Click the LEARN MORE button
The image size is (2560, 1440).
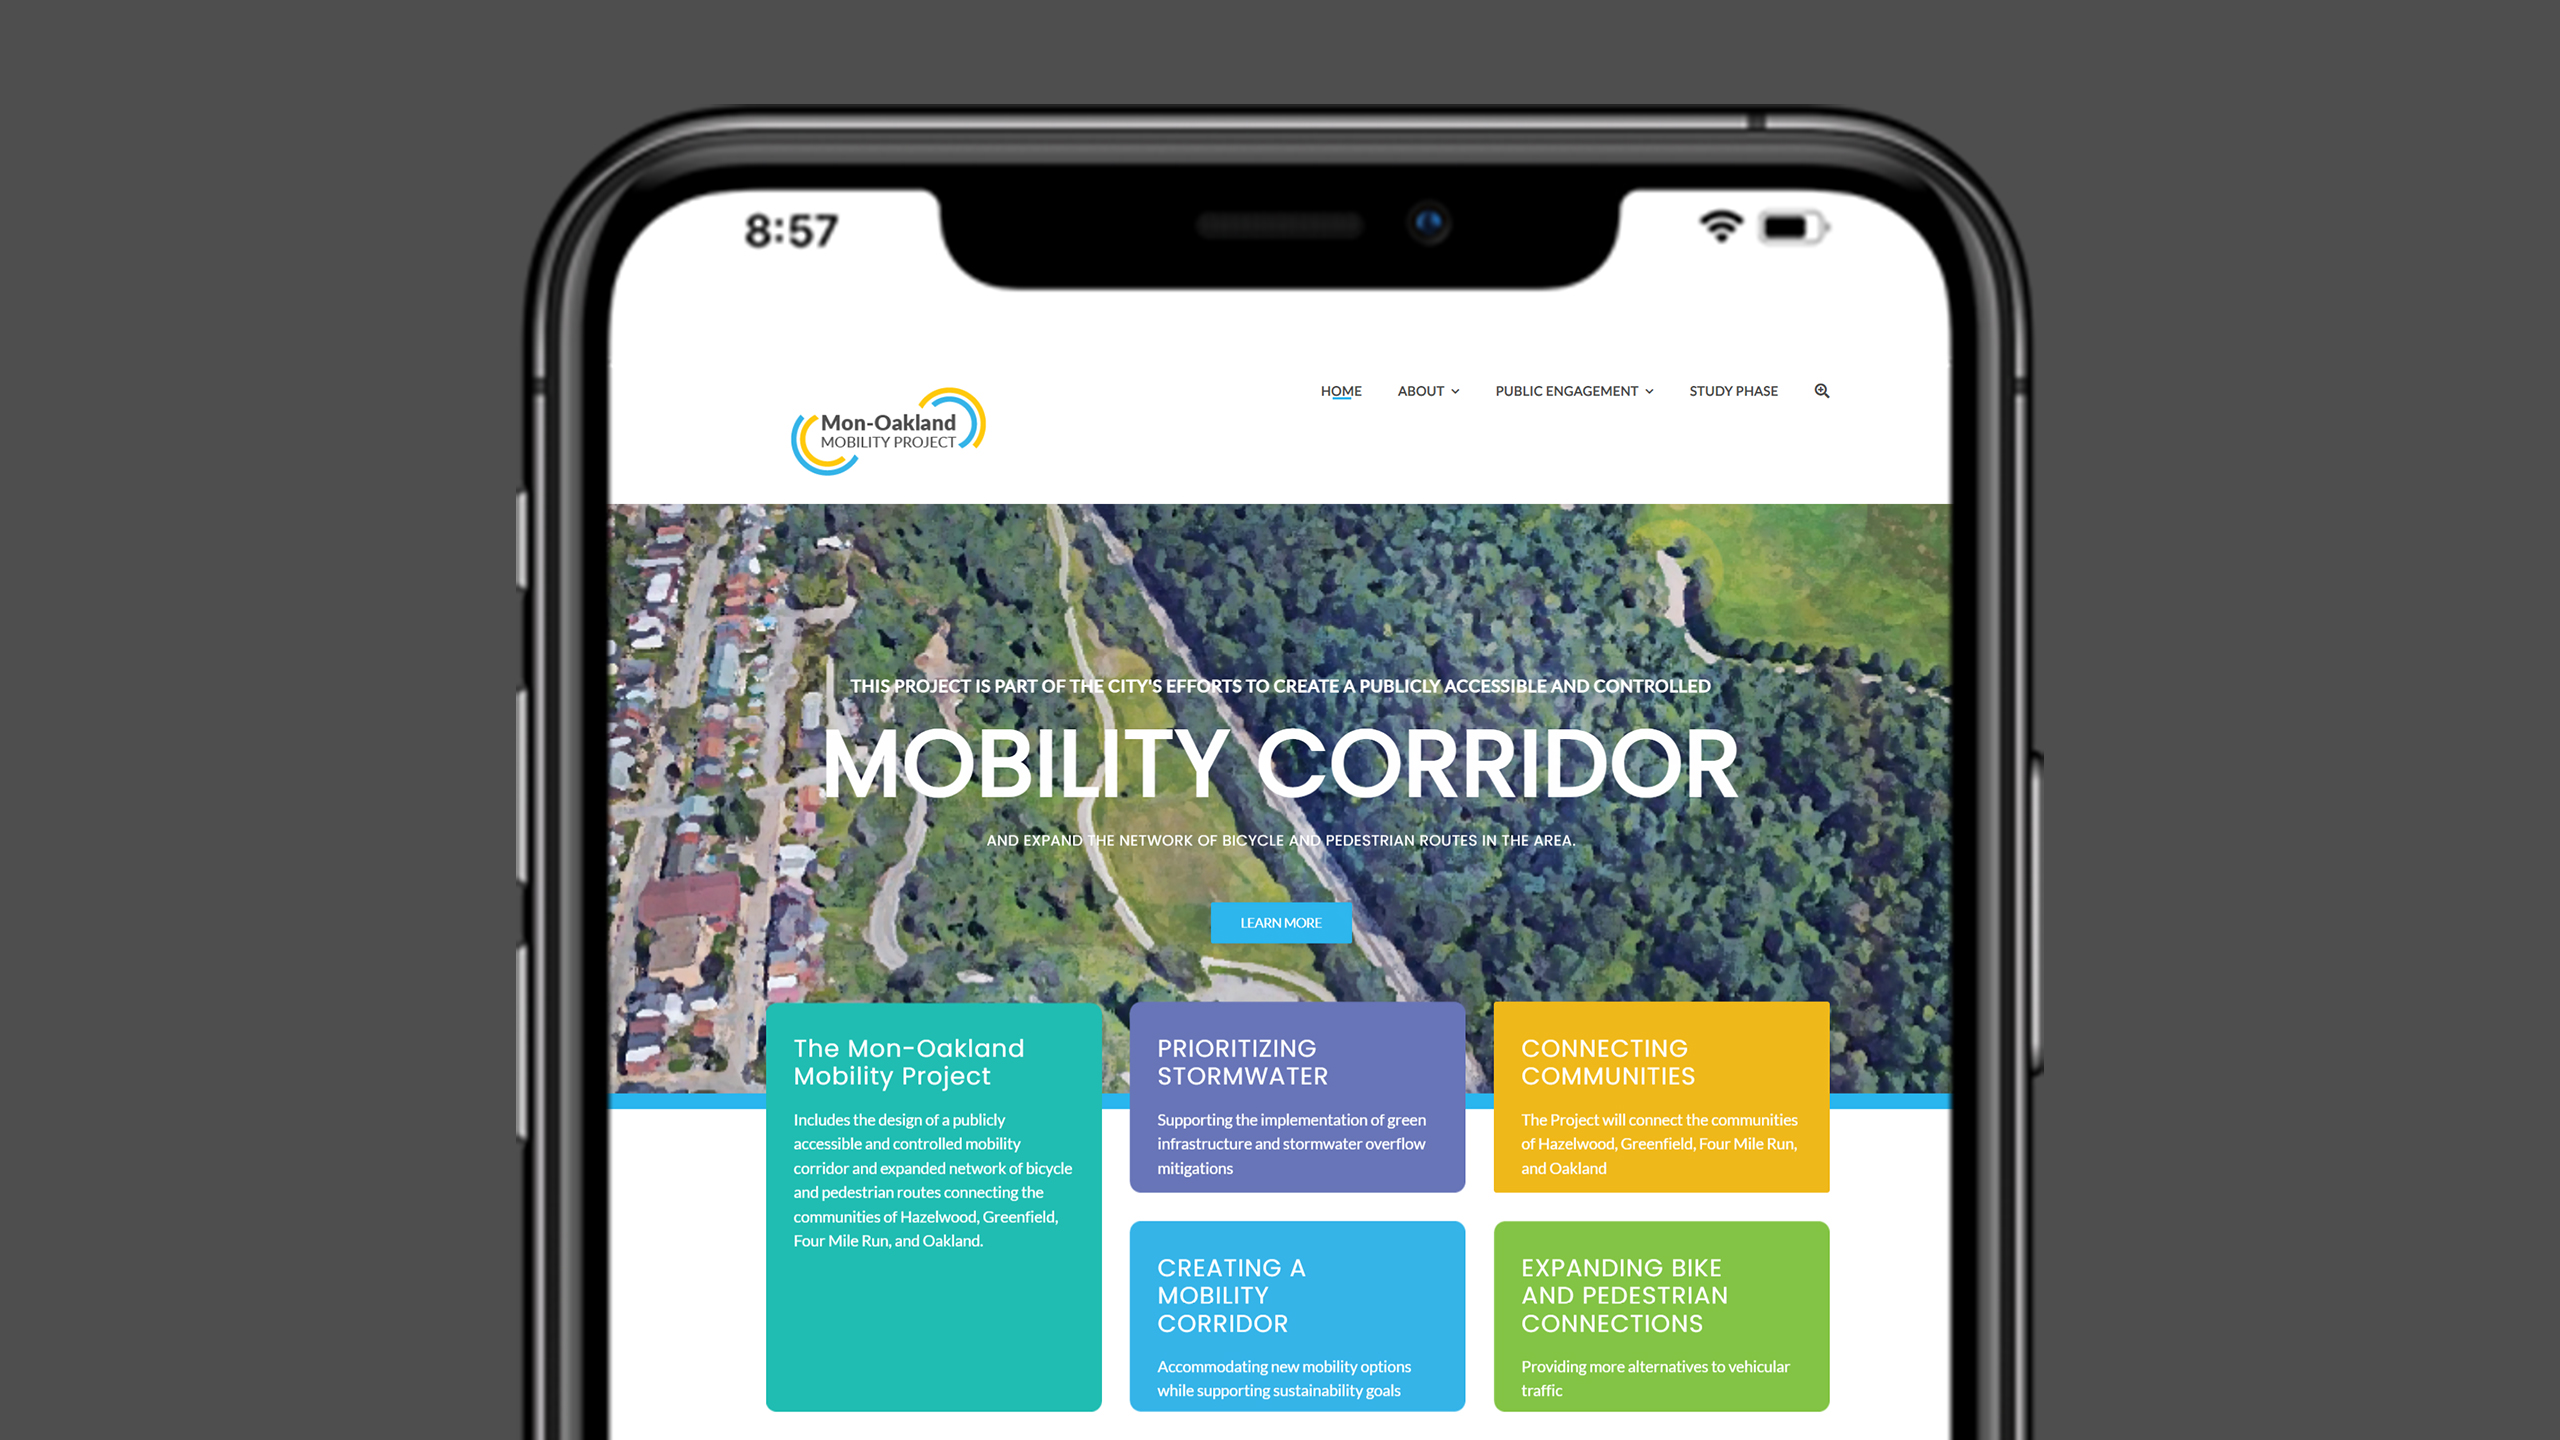(x=1280, y=921)
